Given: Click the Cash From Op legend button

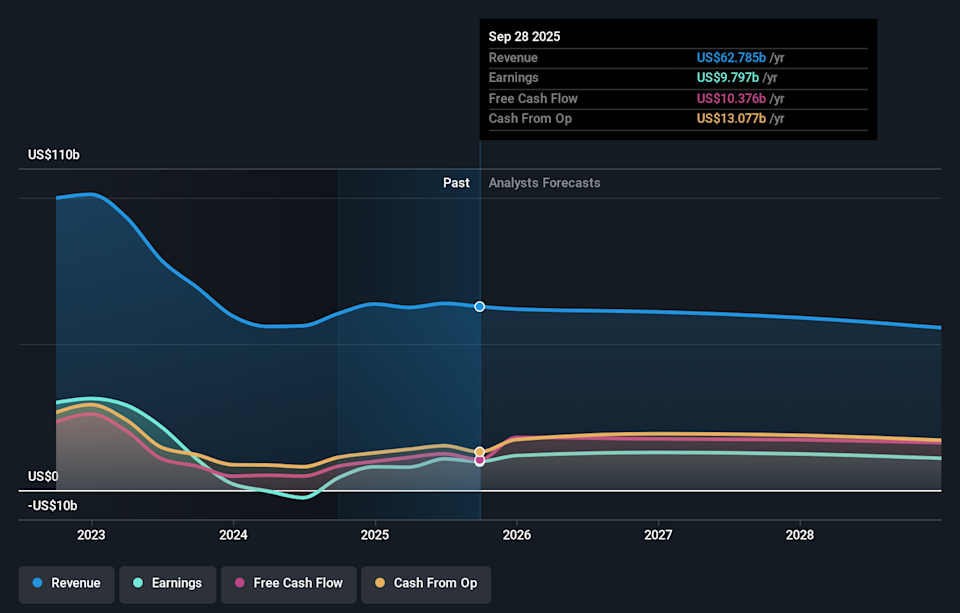Looking at the screenshot, I should point(426,583).
